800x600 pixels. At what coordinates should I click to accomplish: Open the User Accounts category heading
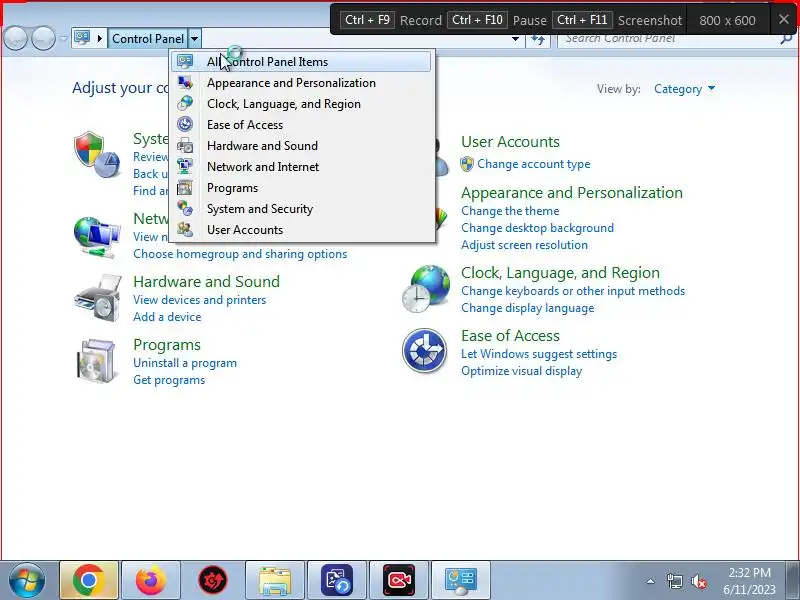(510, 142)
